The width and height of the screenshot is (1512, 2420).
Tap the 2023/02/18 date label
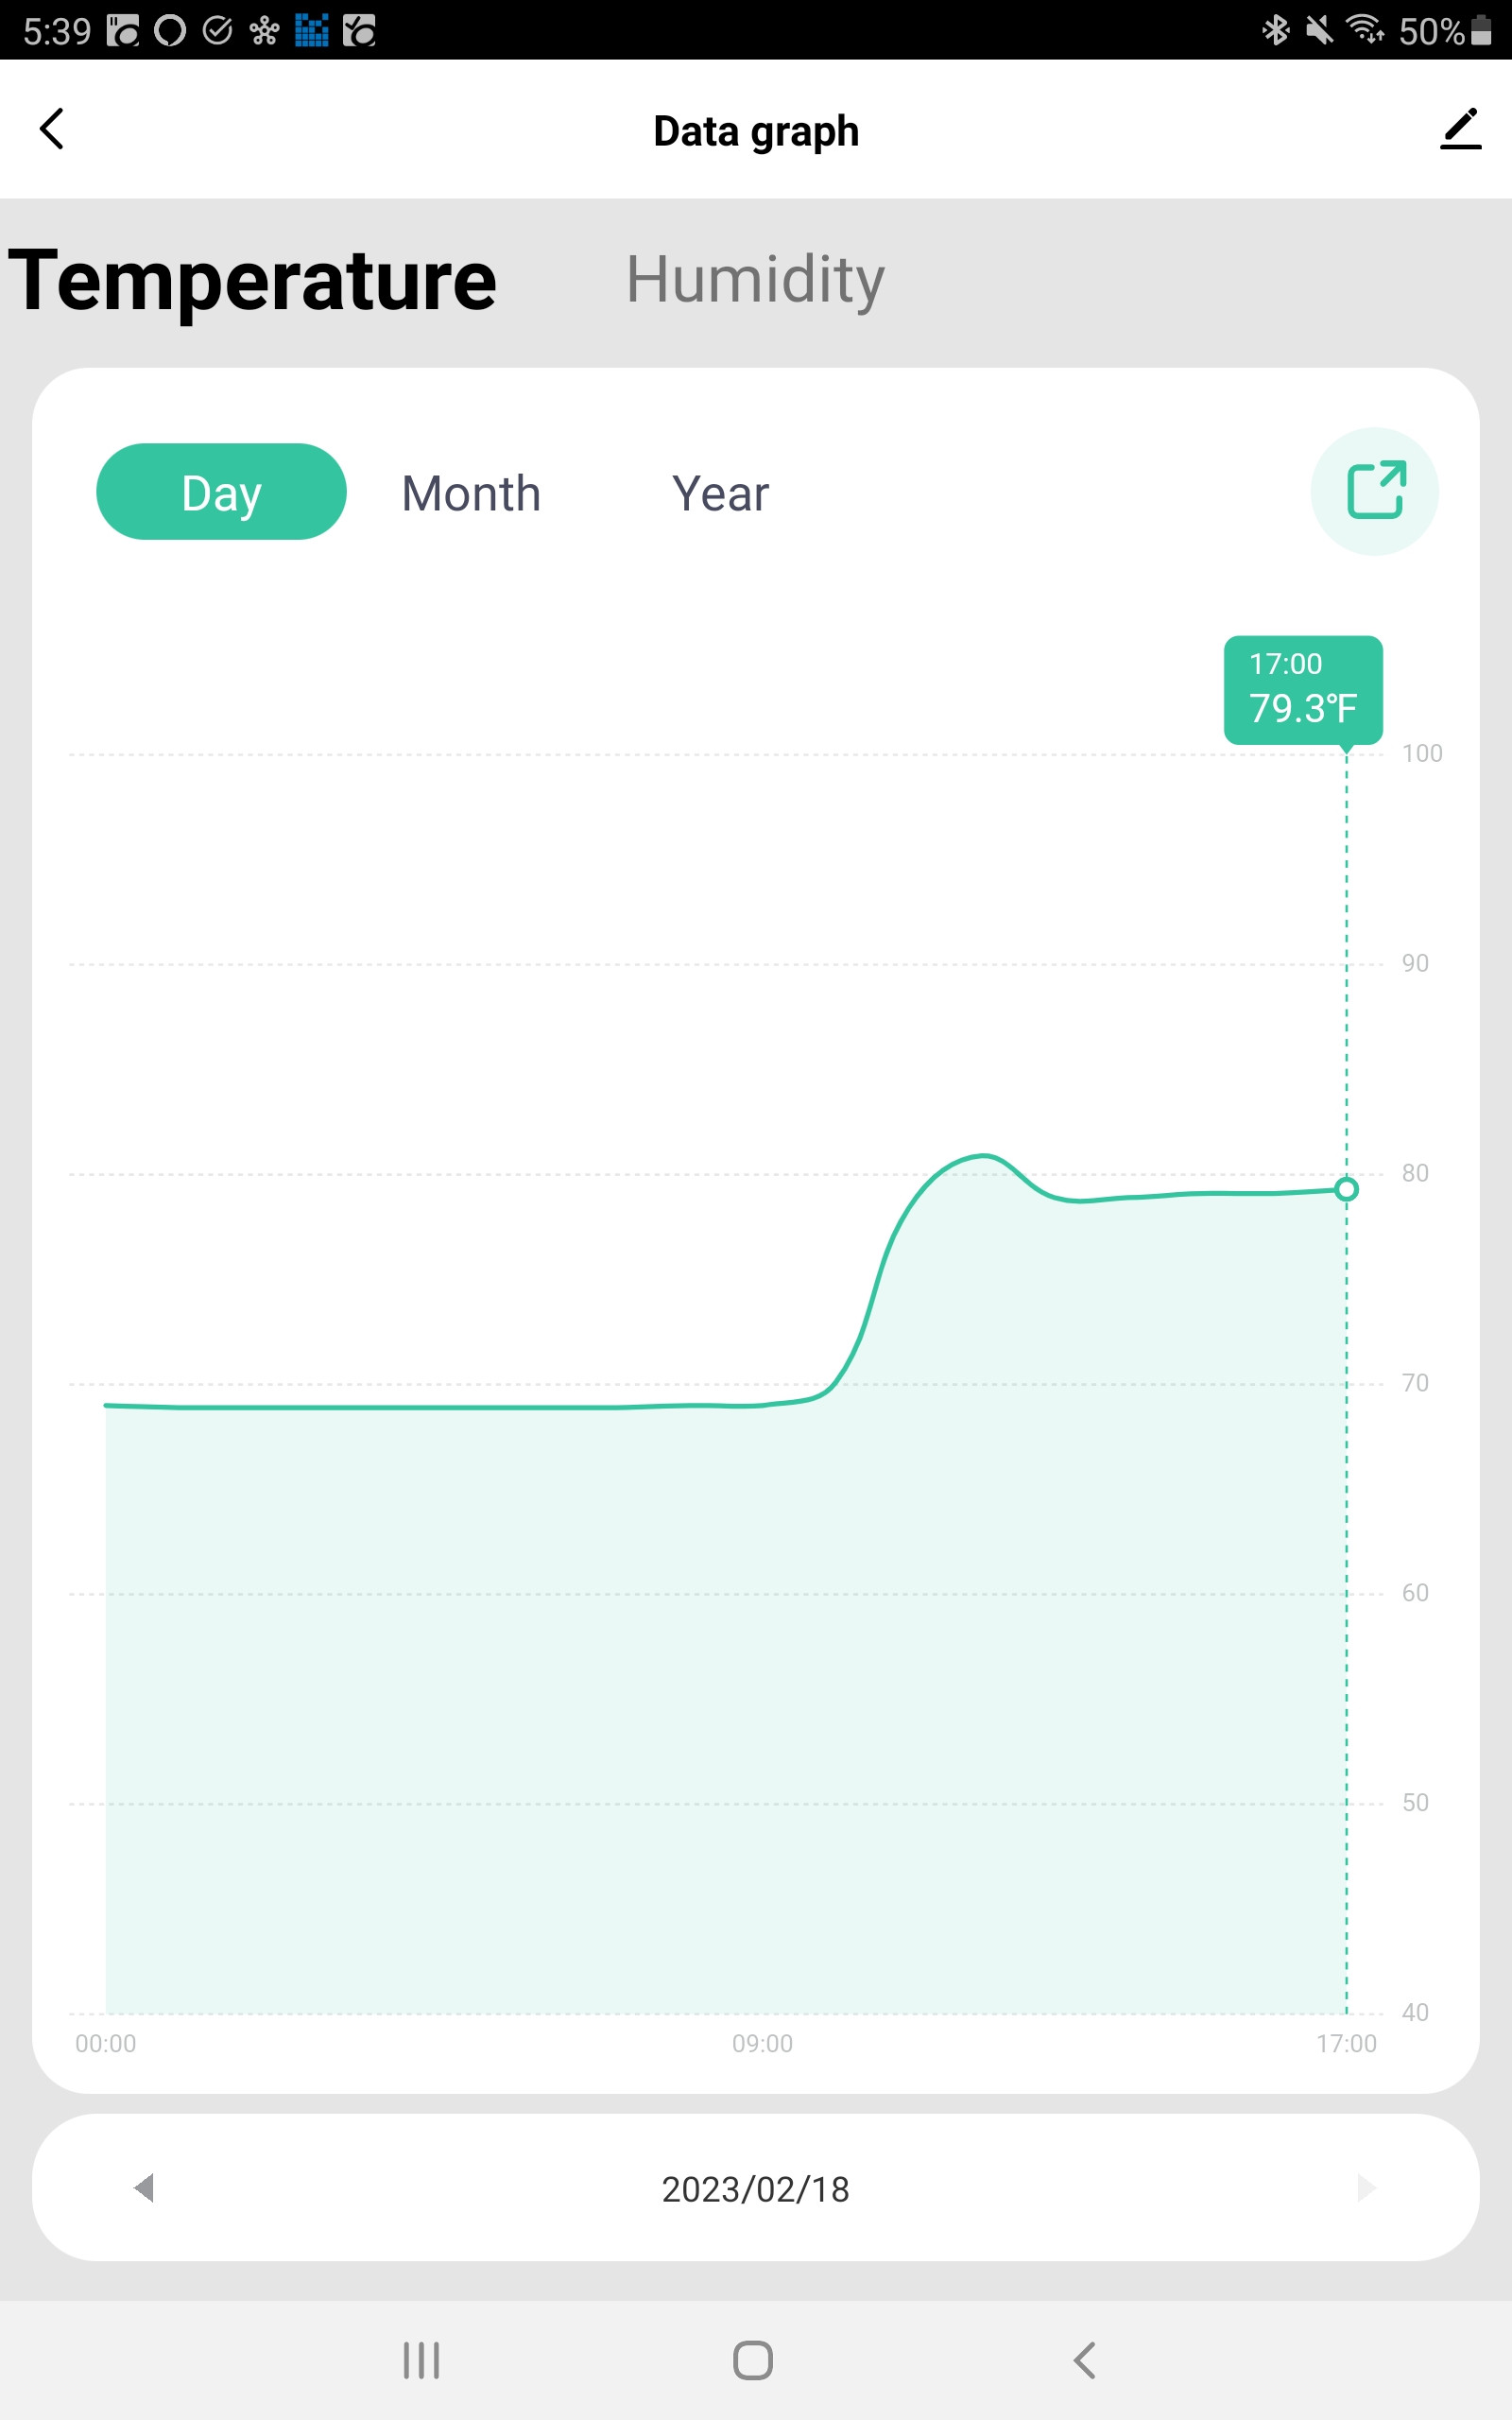pyautogui.click(x=755, y=2189)
